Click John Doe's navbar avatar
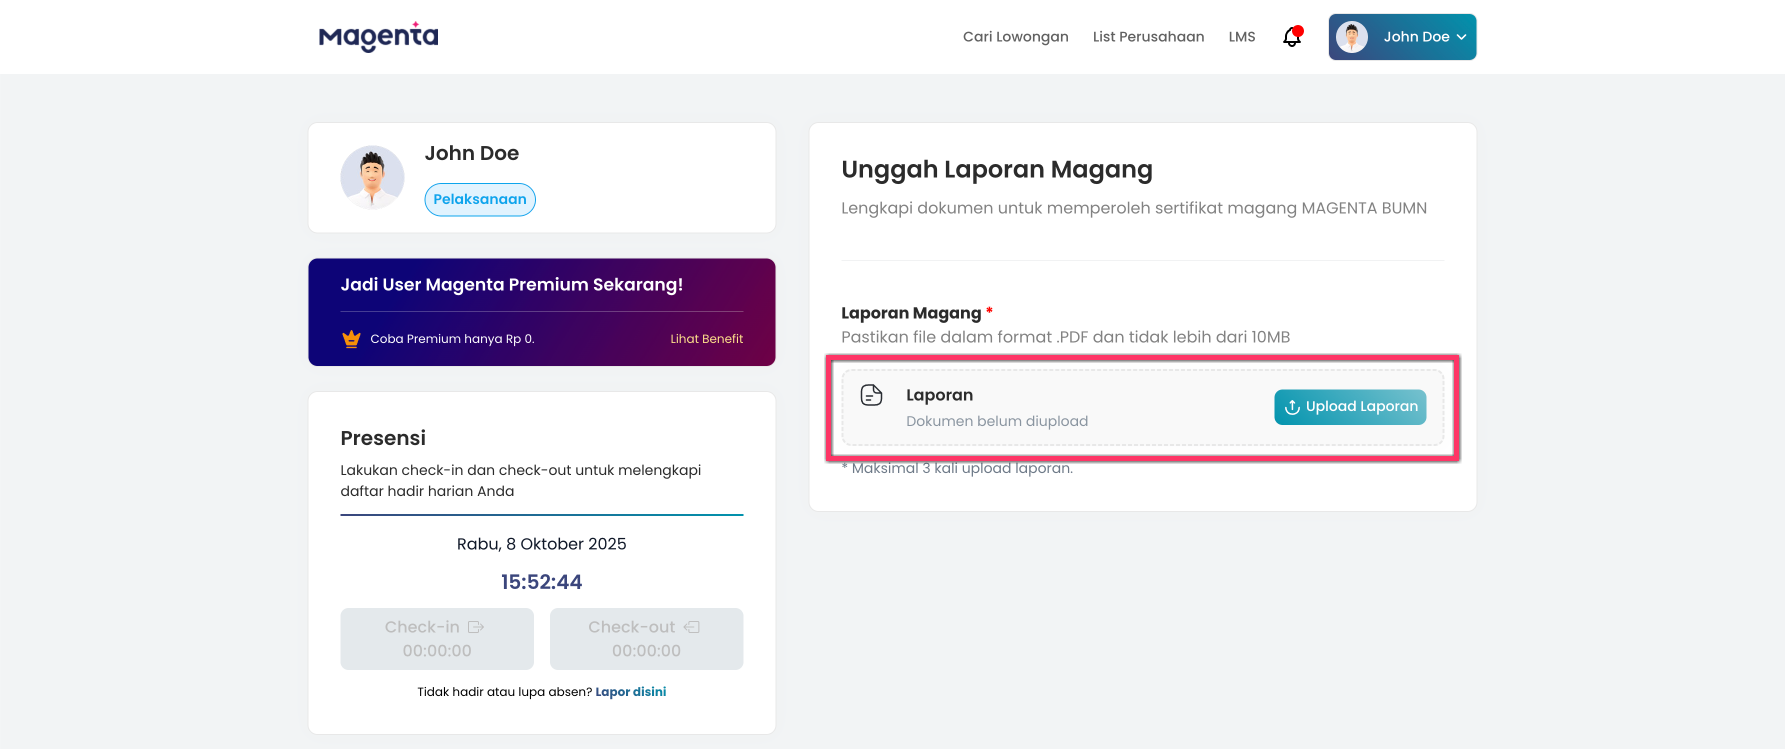 [x=1352, y=37]
